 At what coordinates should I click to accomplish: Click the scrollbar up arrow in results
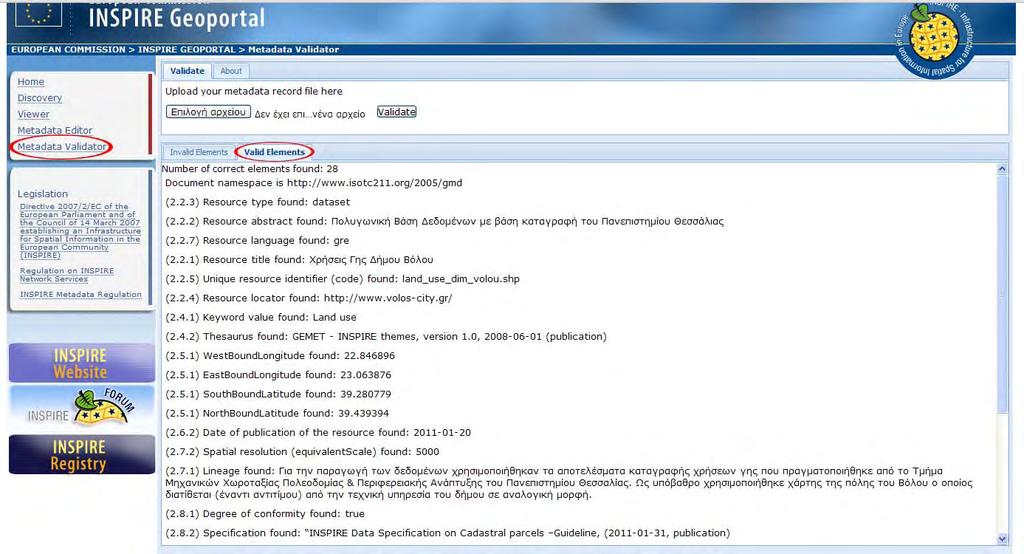(1002, 169)
